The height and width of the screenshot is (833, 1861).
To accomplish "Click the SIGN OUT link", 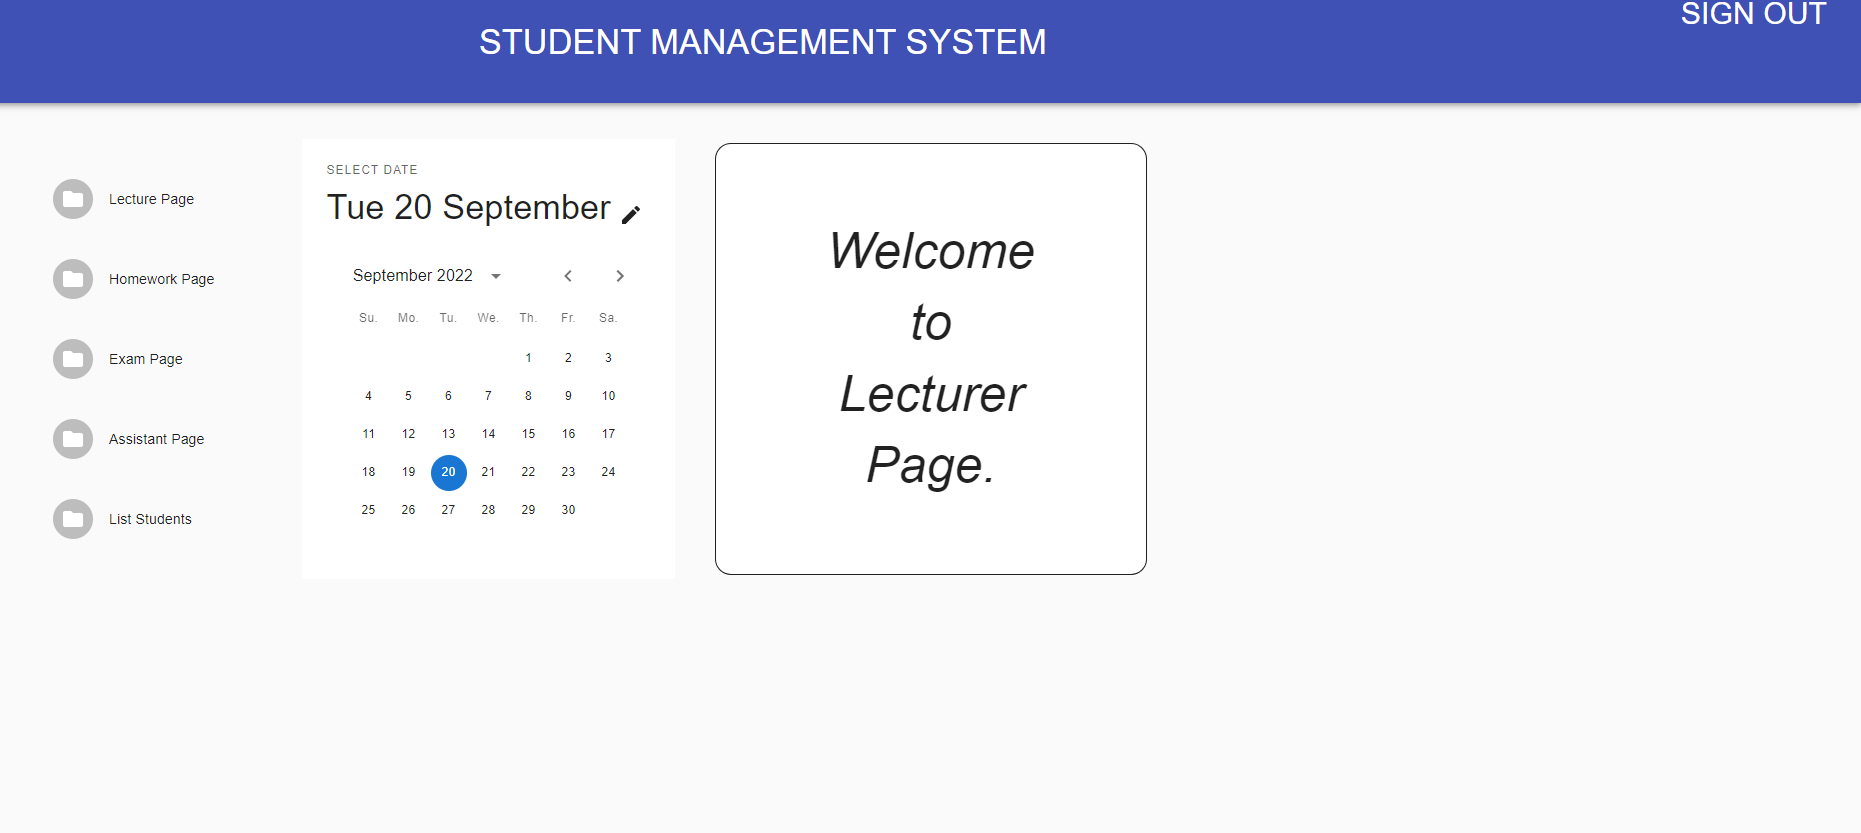I will [x=1753, y=14].
